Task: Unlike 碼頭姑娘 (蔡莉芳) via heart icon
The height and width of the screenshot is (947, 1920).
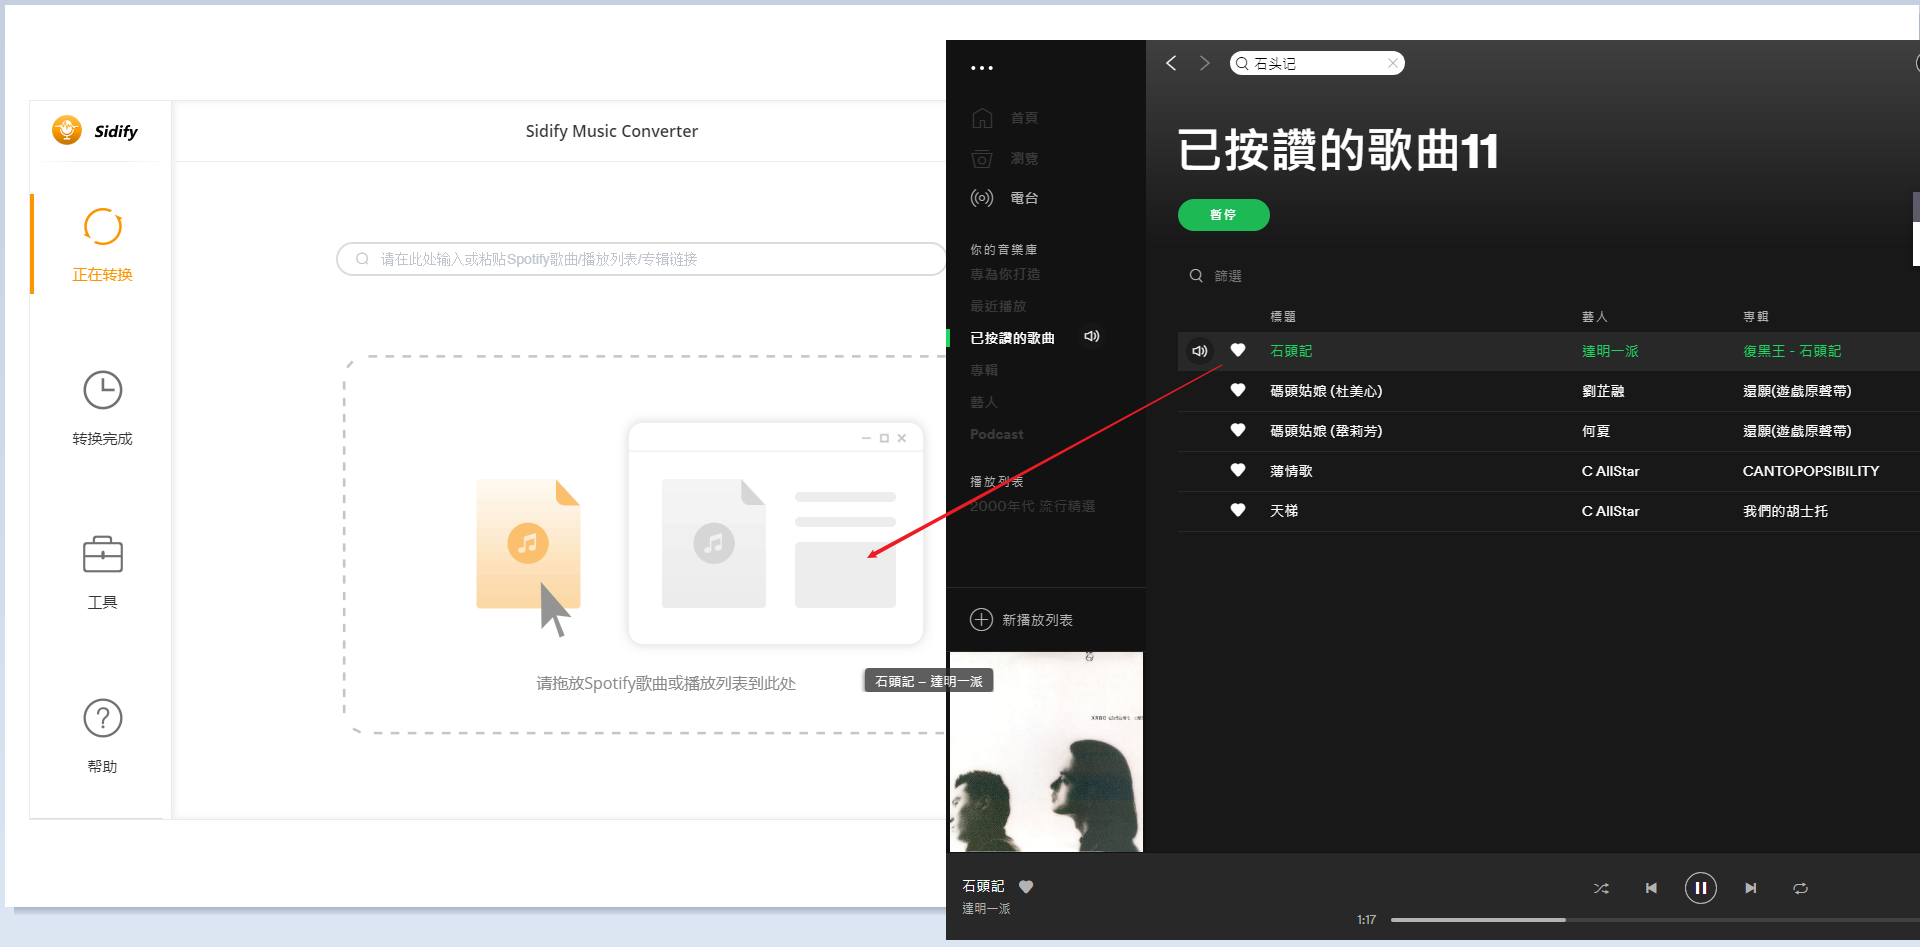Action: [1238, 430]
